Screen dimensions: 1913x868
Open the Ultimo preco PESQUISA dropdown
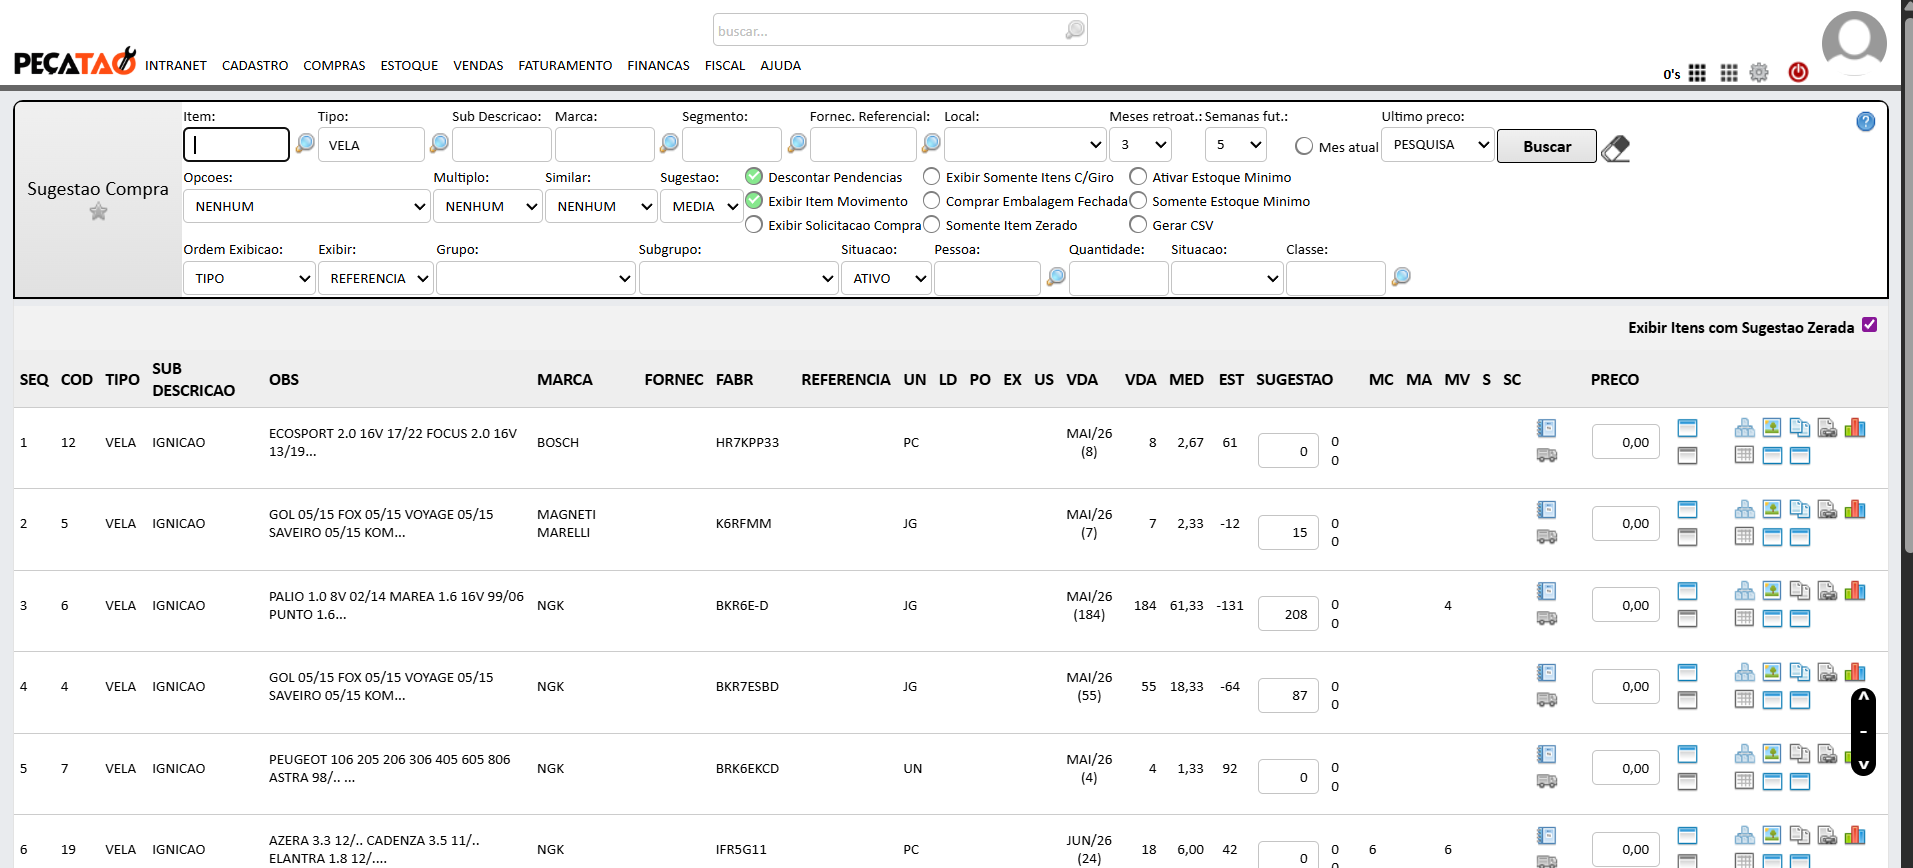click(x=1438, y=145)
